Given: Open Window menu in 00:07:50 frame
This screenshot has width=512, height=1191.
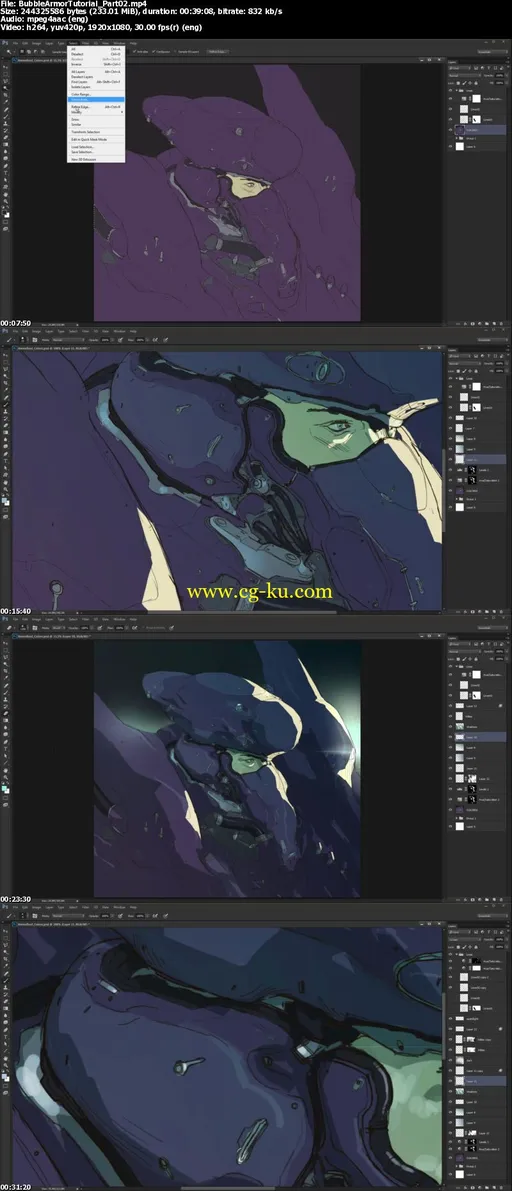Looking at the screenshot, I should coord(119,43).
